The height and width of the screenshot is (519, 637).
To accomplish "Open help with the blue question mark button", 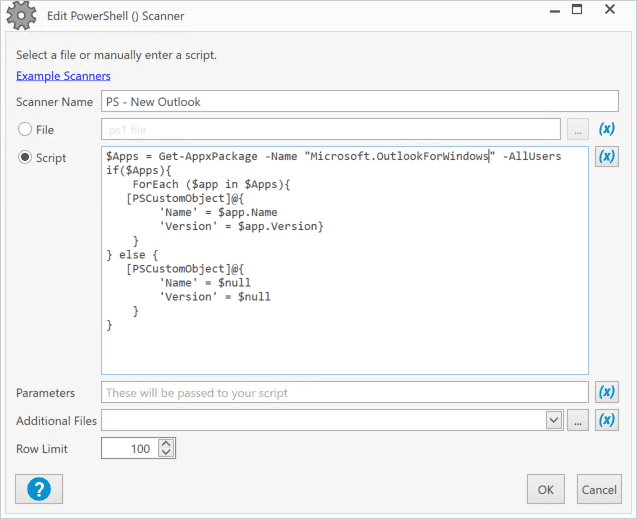I will tap(39, 489).
